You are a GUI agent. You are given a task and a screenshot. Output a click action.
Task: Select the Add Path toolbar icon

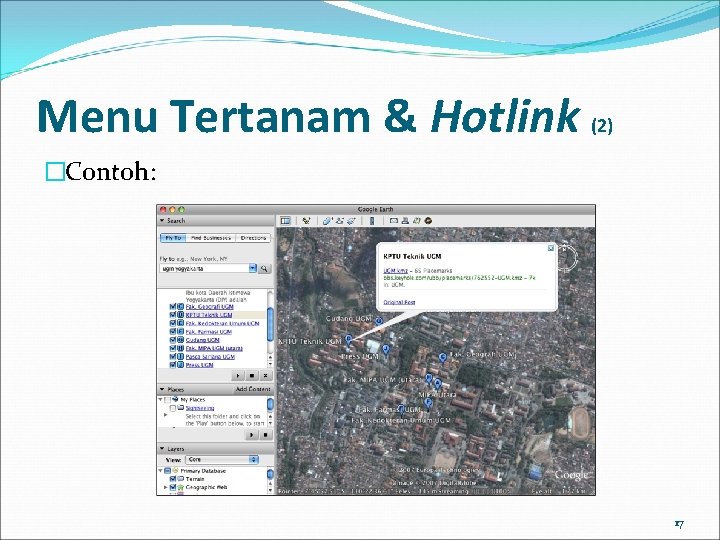pyautogui.click(x=340, y=221)
